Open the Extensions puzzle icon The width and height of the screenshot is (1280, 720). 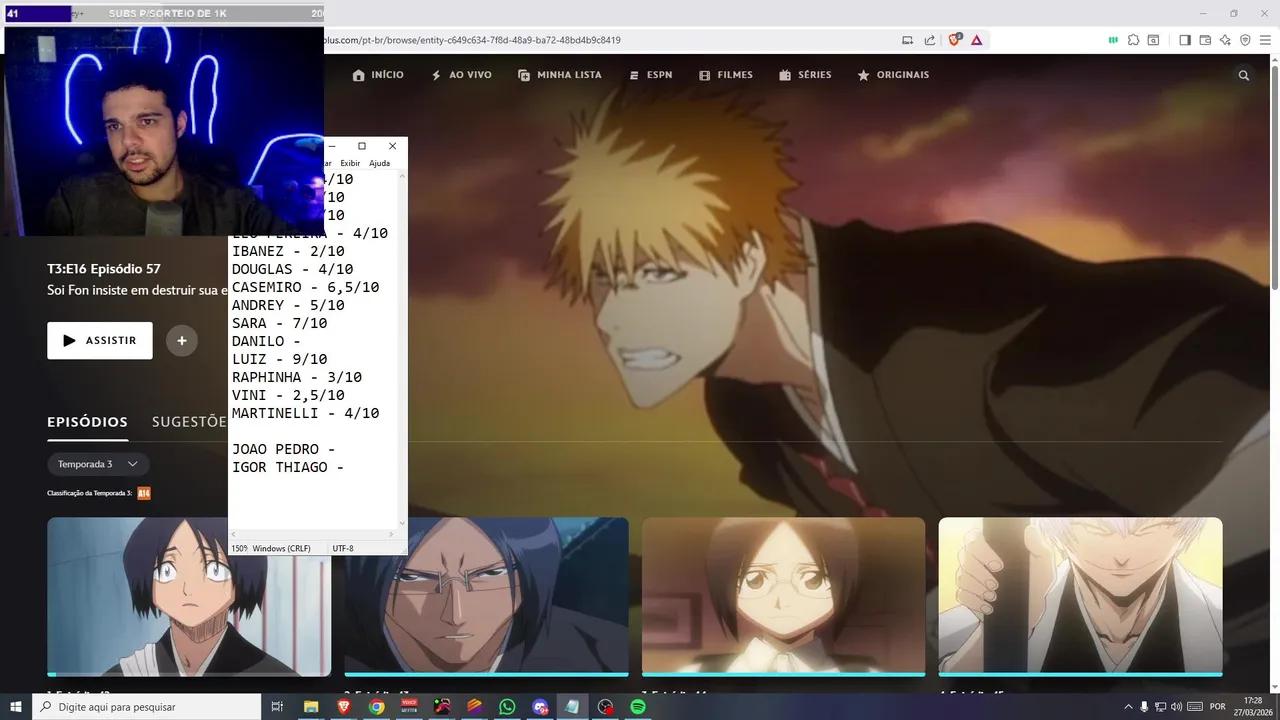tap(1133, 40)
